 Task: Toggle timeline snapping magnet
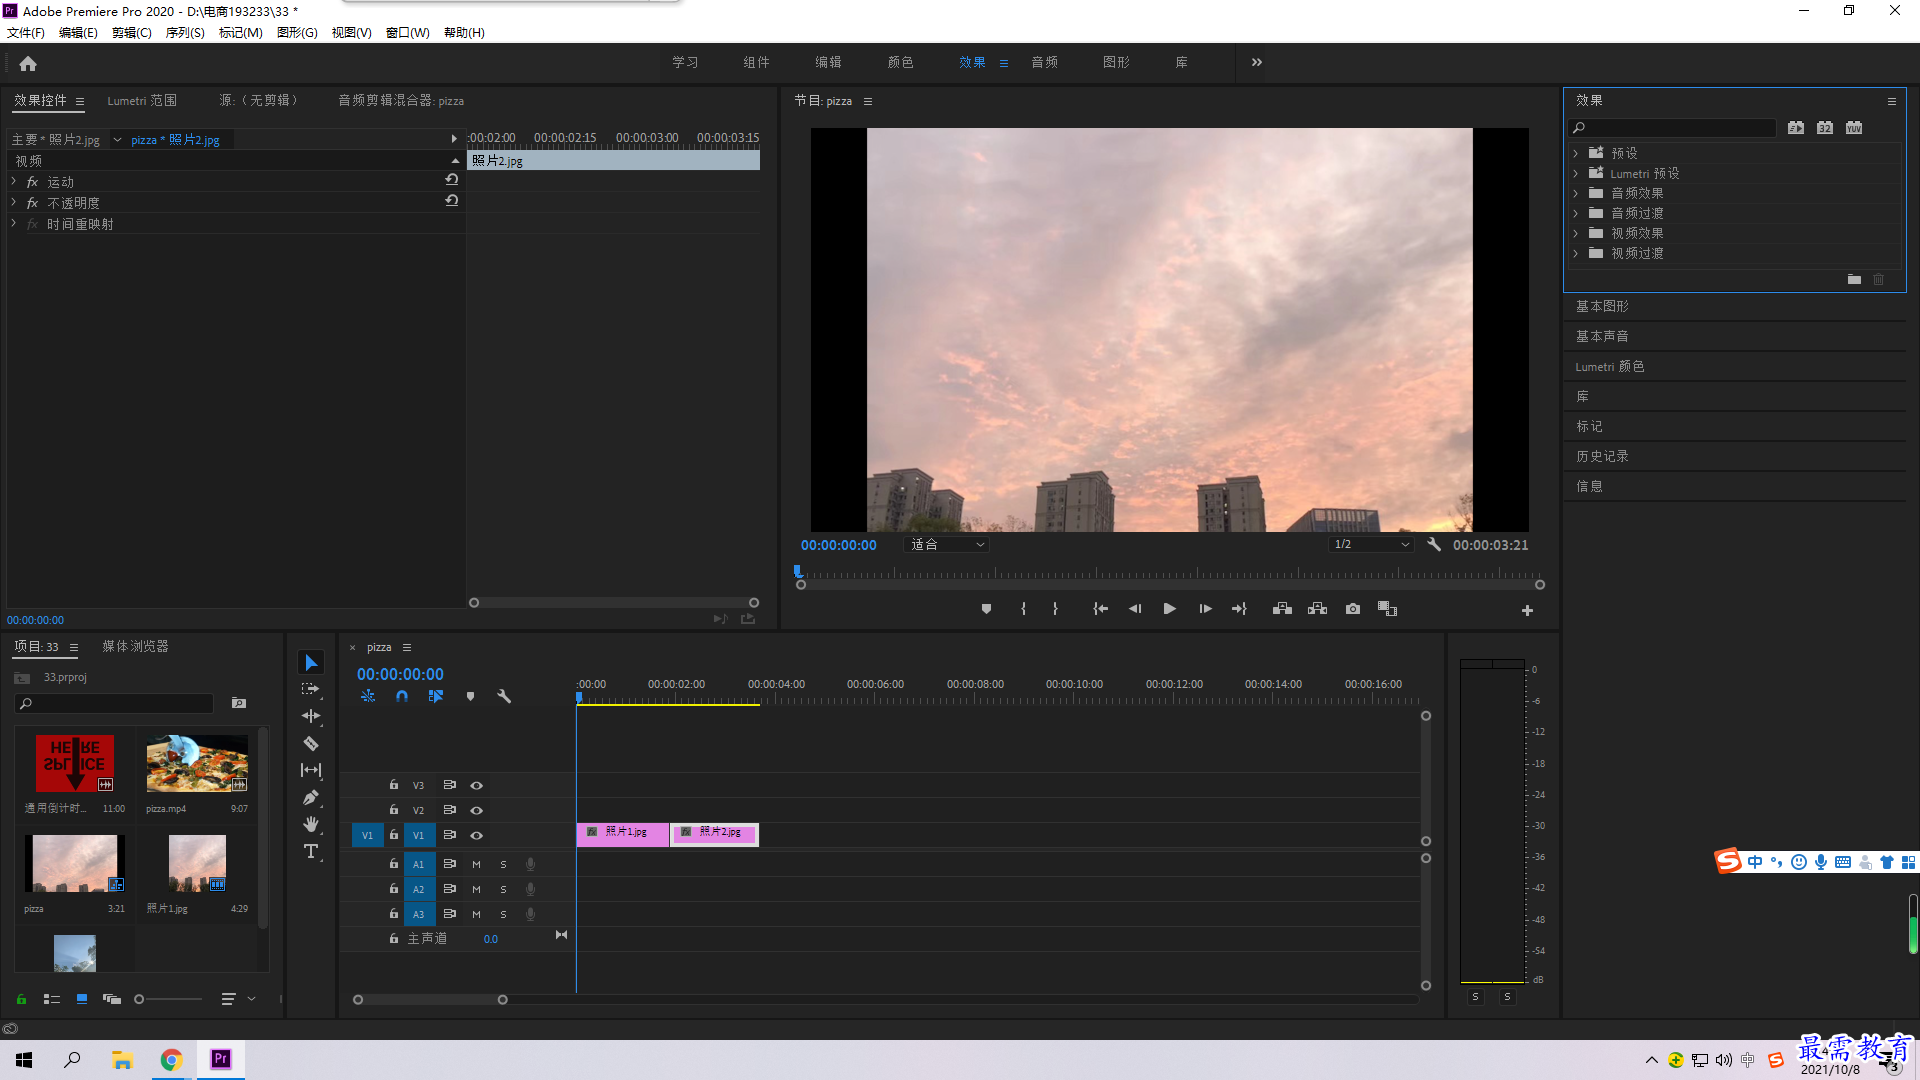[402, 696]
